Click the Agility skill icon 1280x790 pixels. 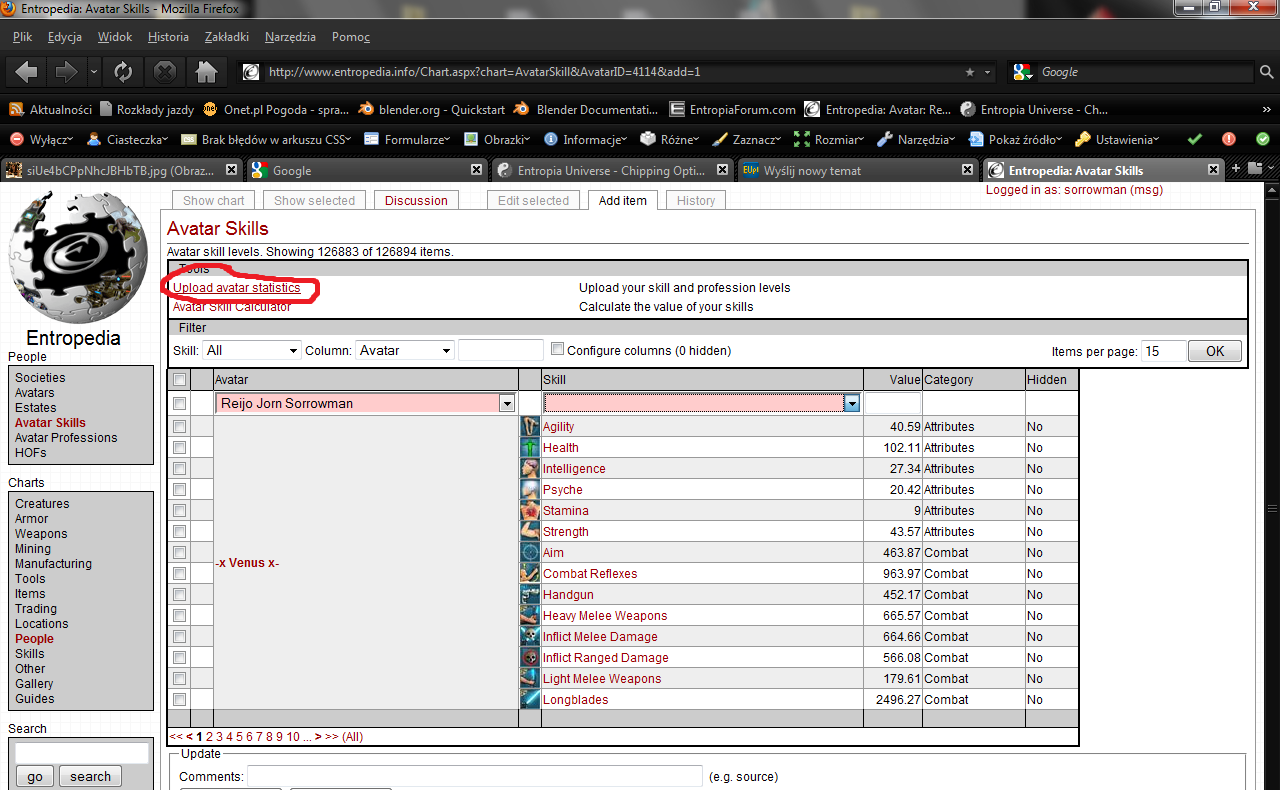coord(530,427)
